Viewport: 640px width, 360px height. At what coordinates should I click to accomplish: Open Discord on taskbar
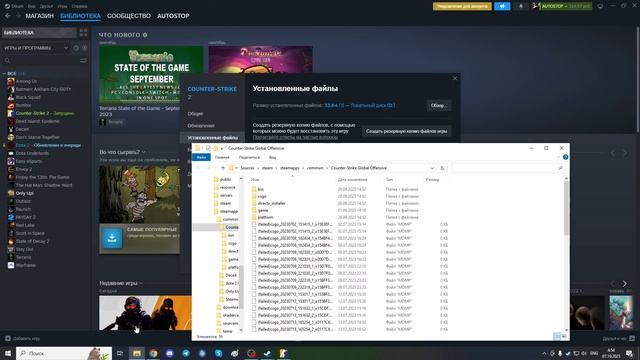(170, 353)
